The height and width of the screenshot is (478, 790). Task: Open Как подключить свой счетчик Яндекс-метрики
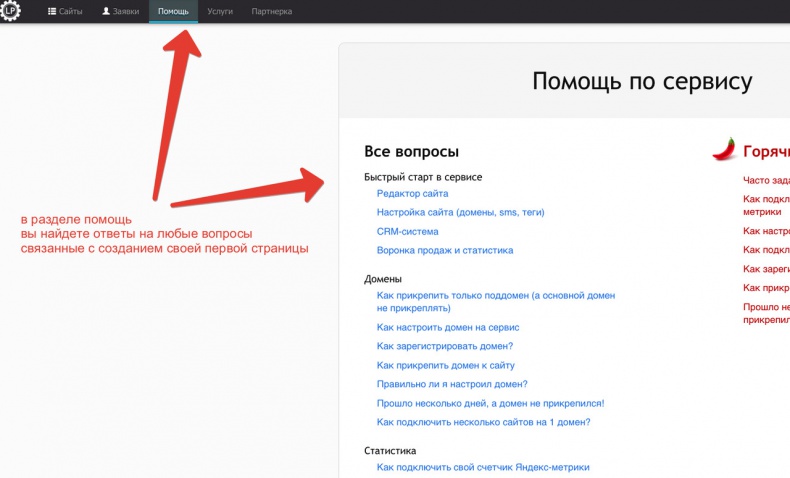coord(483,467)
